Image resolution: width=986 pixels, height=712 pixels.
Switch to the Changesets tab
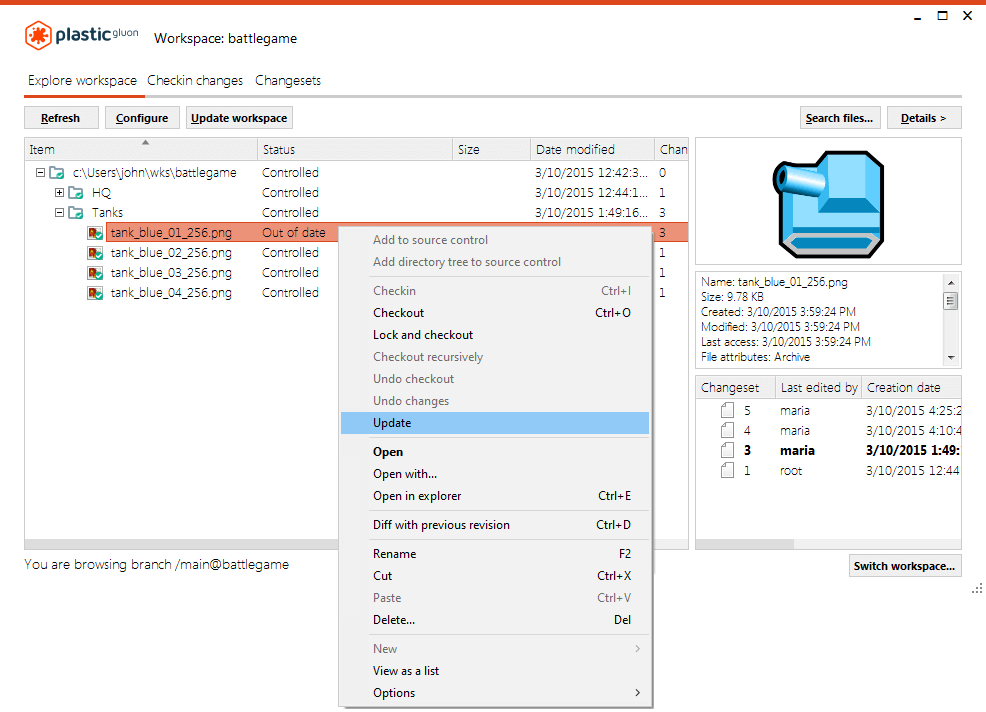click(x=288, y=81)
